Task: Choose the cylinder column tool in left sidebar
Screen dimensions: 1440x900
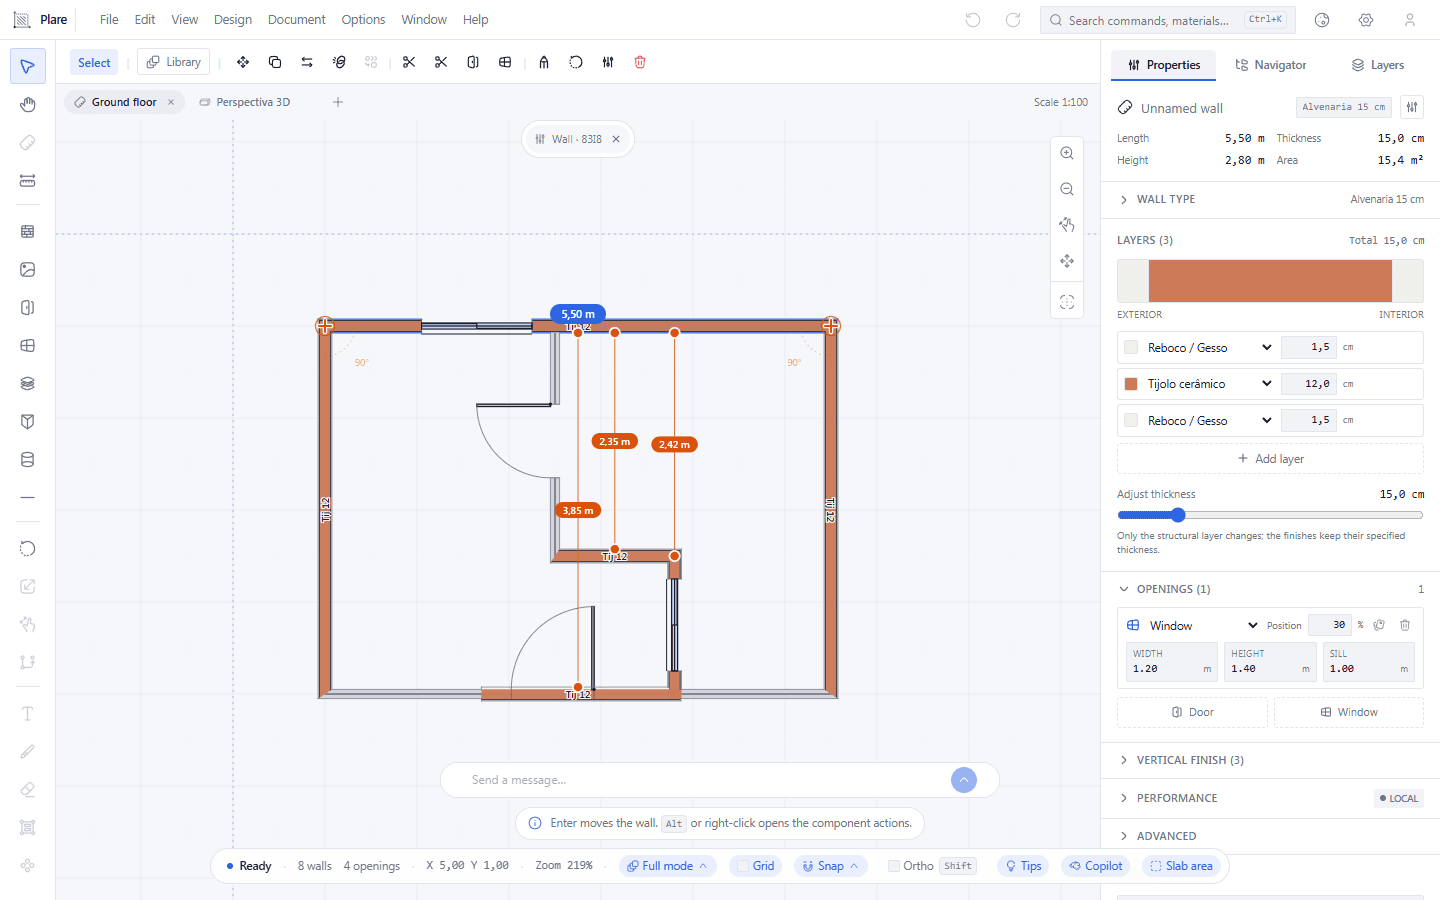Action: [28, 459]
